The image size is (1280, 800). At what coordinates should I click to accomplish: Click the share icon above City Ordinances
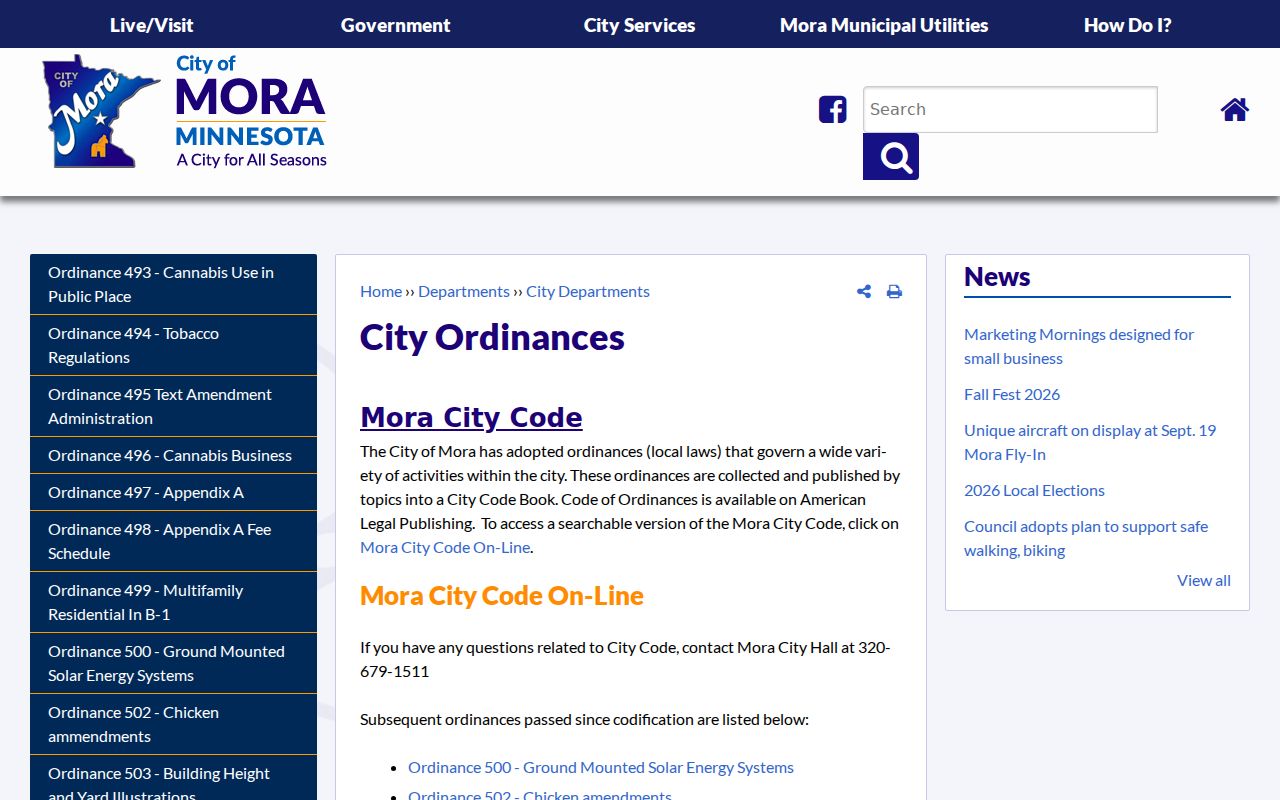(x=864, y=292)
